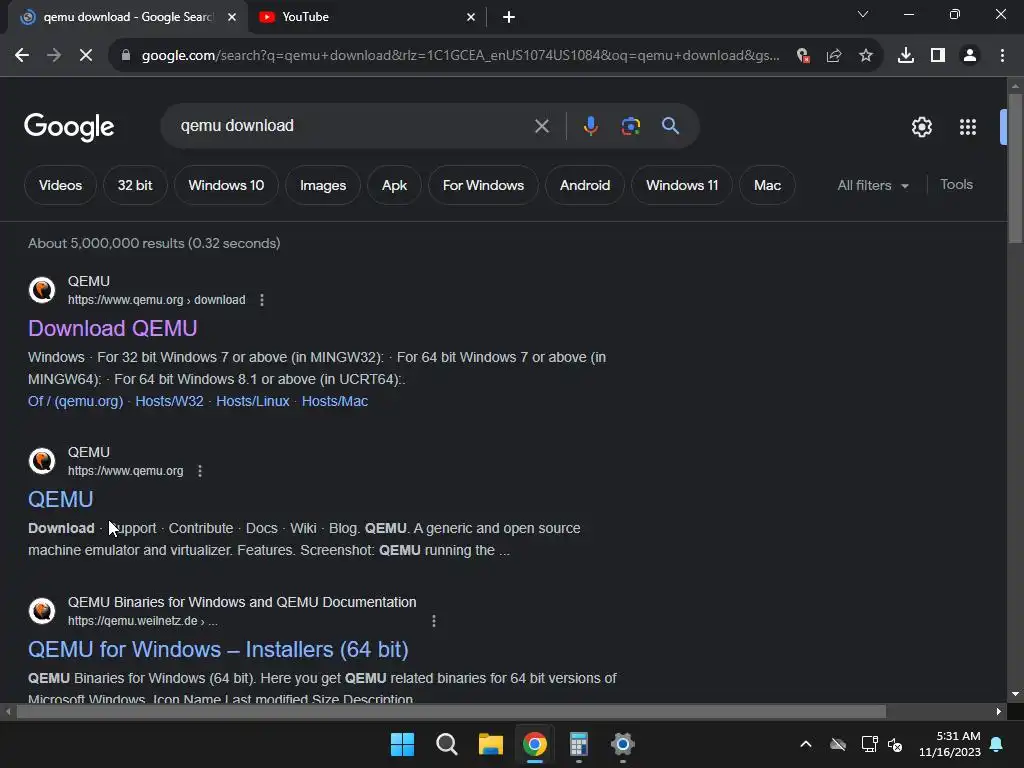The width and height of the screenshot is (1024, 768).
Task: Open Chrome three-dot menu
Action: pos(1002,56)
